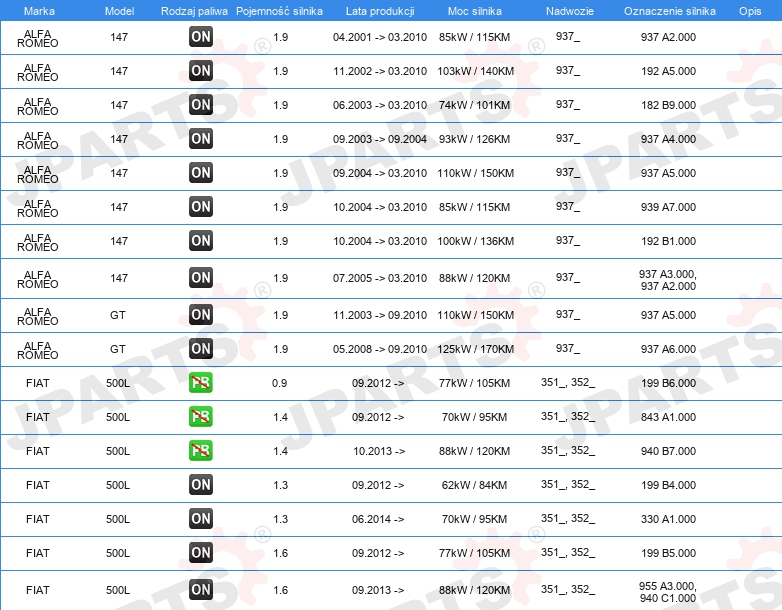Click the PB petrol icon in the 940 B7.000 row

(x=201, y=450)
